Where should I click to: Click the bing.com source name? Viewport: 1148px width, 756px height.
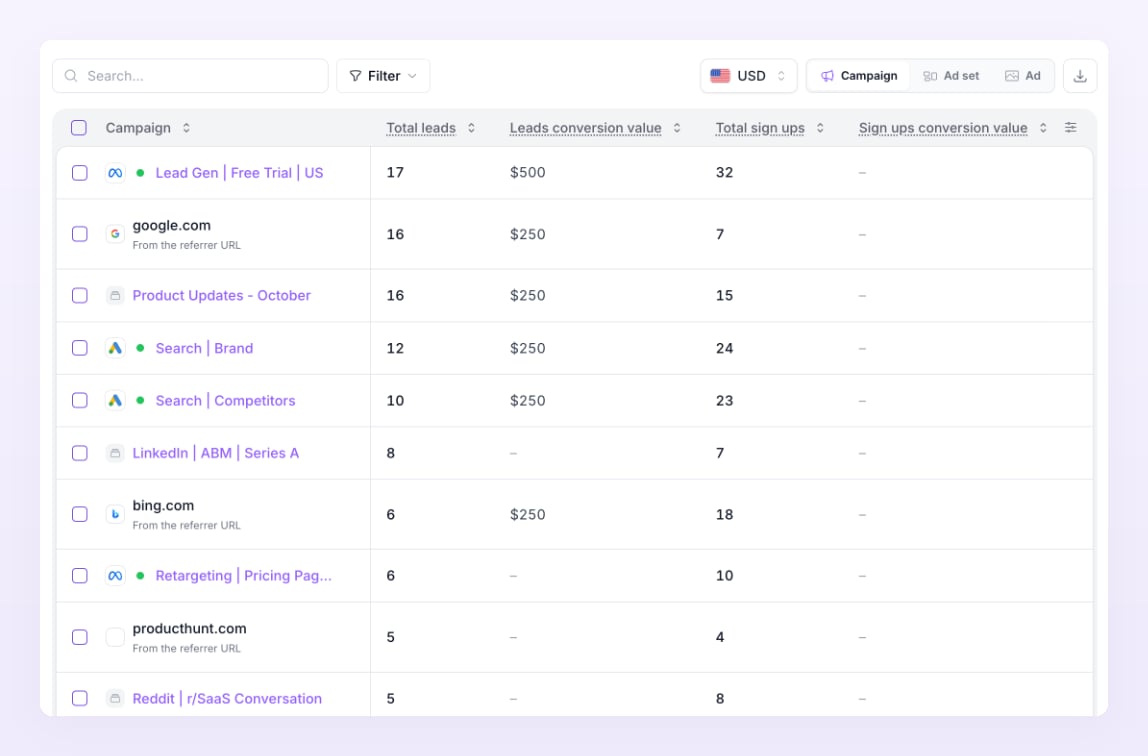click(163, 506)
